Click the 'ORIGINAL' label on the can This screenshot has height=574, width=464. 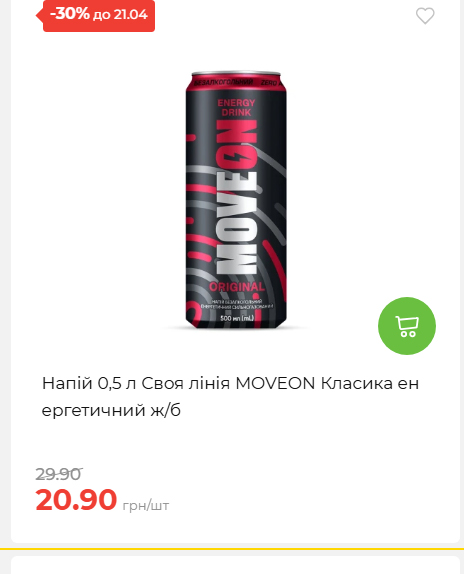point(237,287)
